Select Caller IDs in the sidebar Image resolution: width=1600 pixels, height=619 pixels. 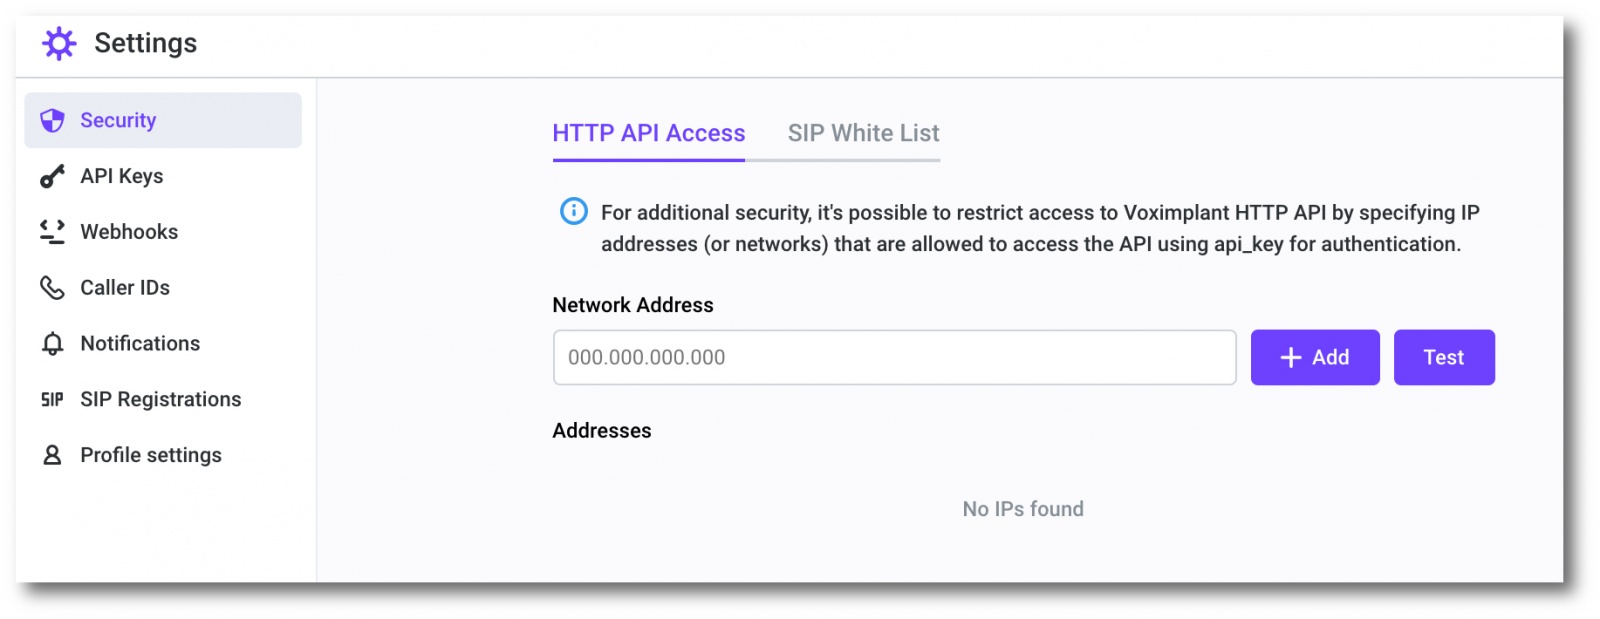point(125,288)
